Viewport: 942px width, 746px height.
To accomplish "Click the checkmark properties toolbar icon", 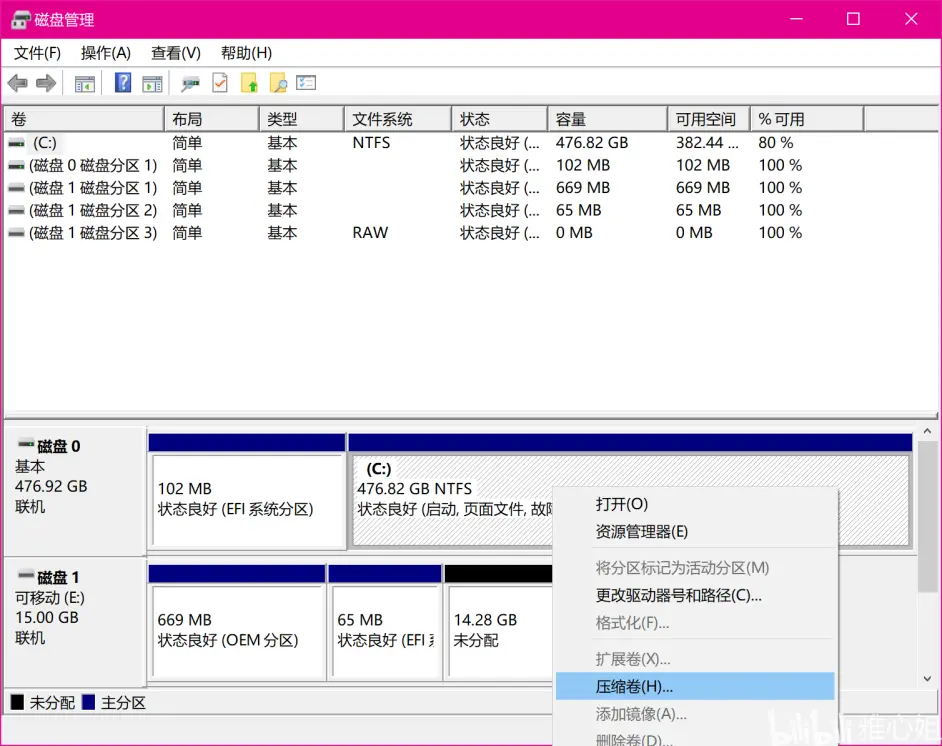I will [x=220, y=83].
